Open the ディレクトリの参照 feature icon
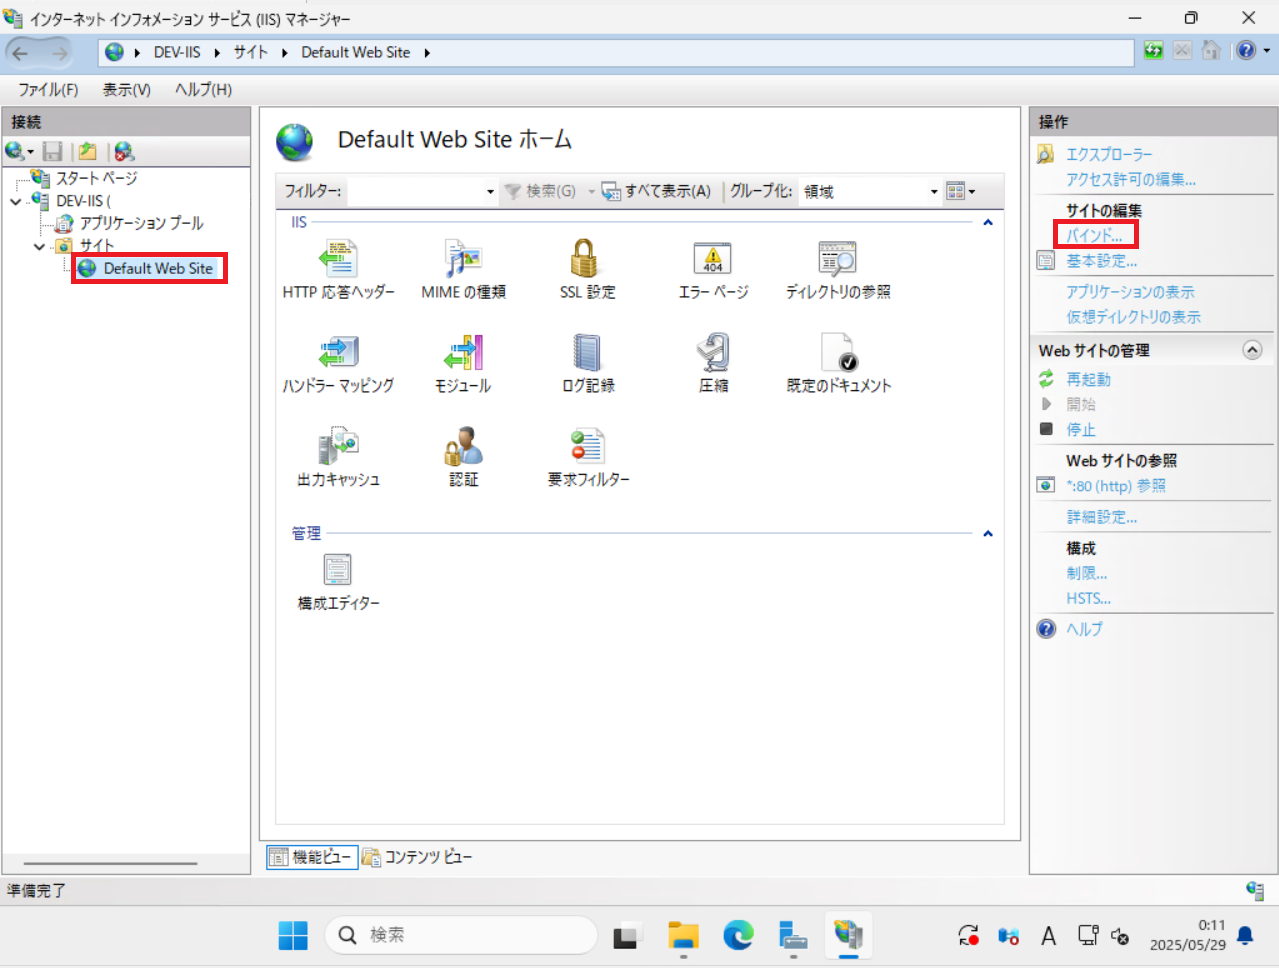This screenshot has width=1279, height=968. click(838, 259)
